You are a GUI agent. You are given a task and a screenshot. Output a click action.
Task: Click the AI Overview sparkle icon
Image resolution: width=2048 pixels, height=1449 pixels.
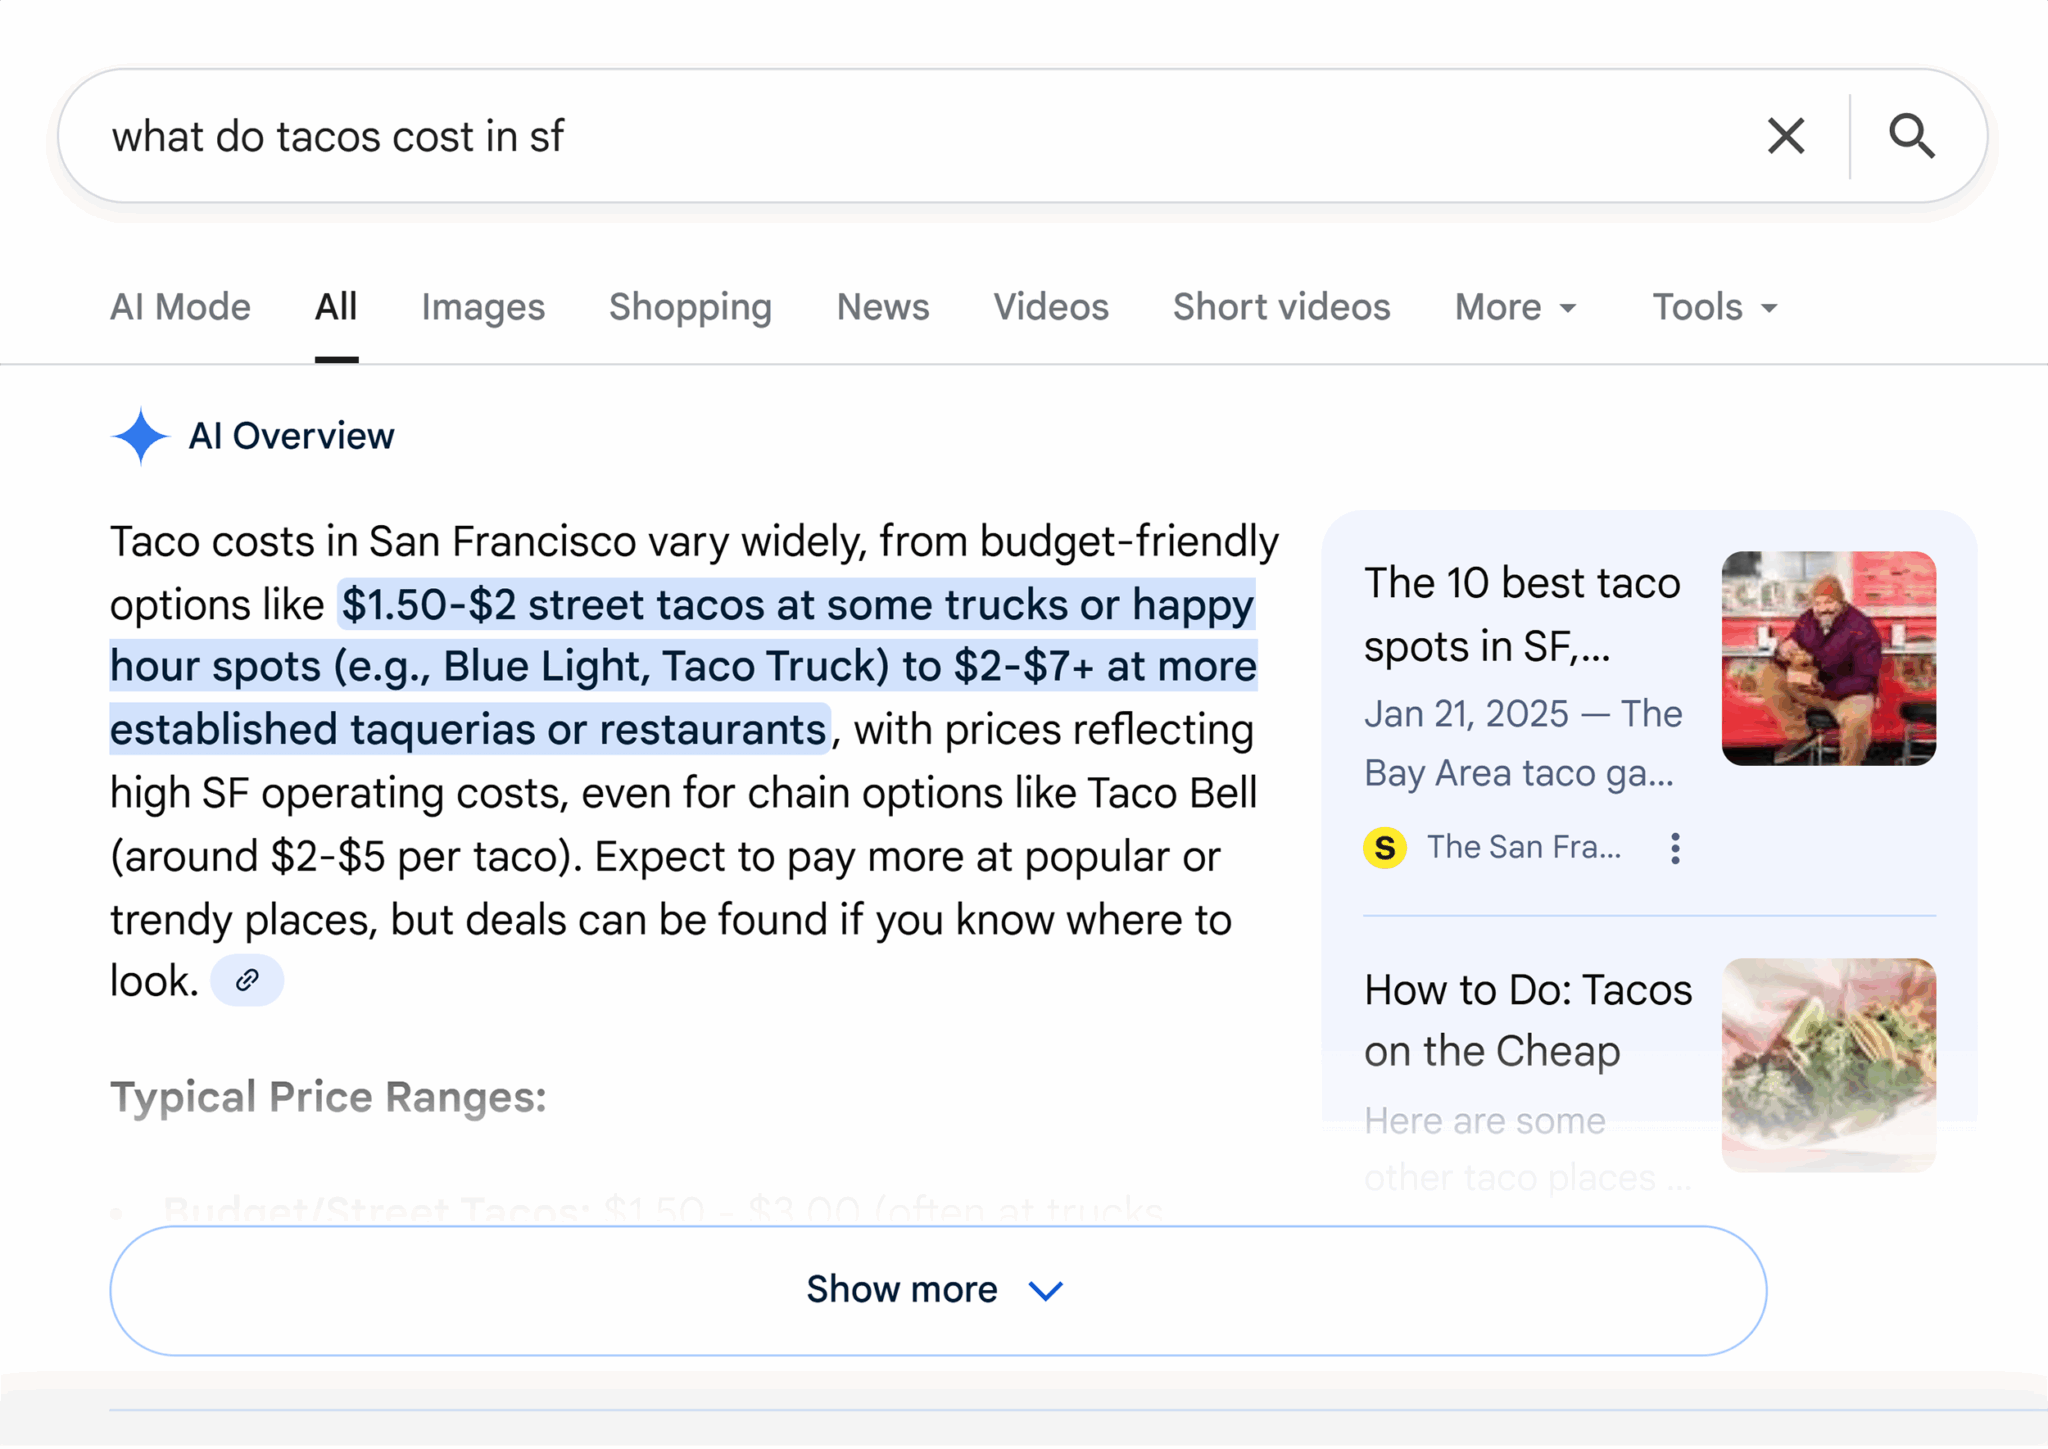click(140, 436)
